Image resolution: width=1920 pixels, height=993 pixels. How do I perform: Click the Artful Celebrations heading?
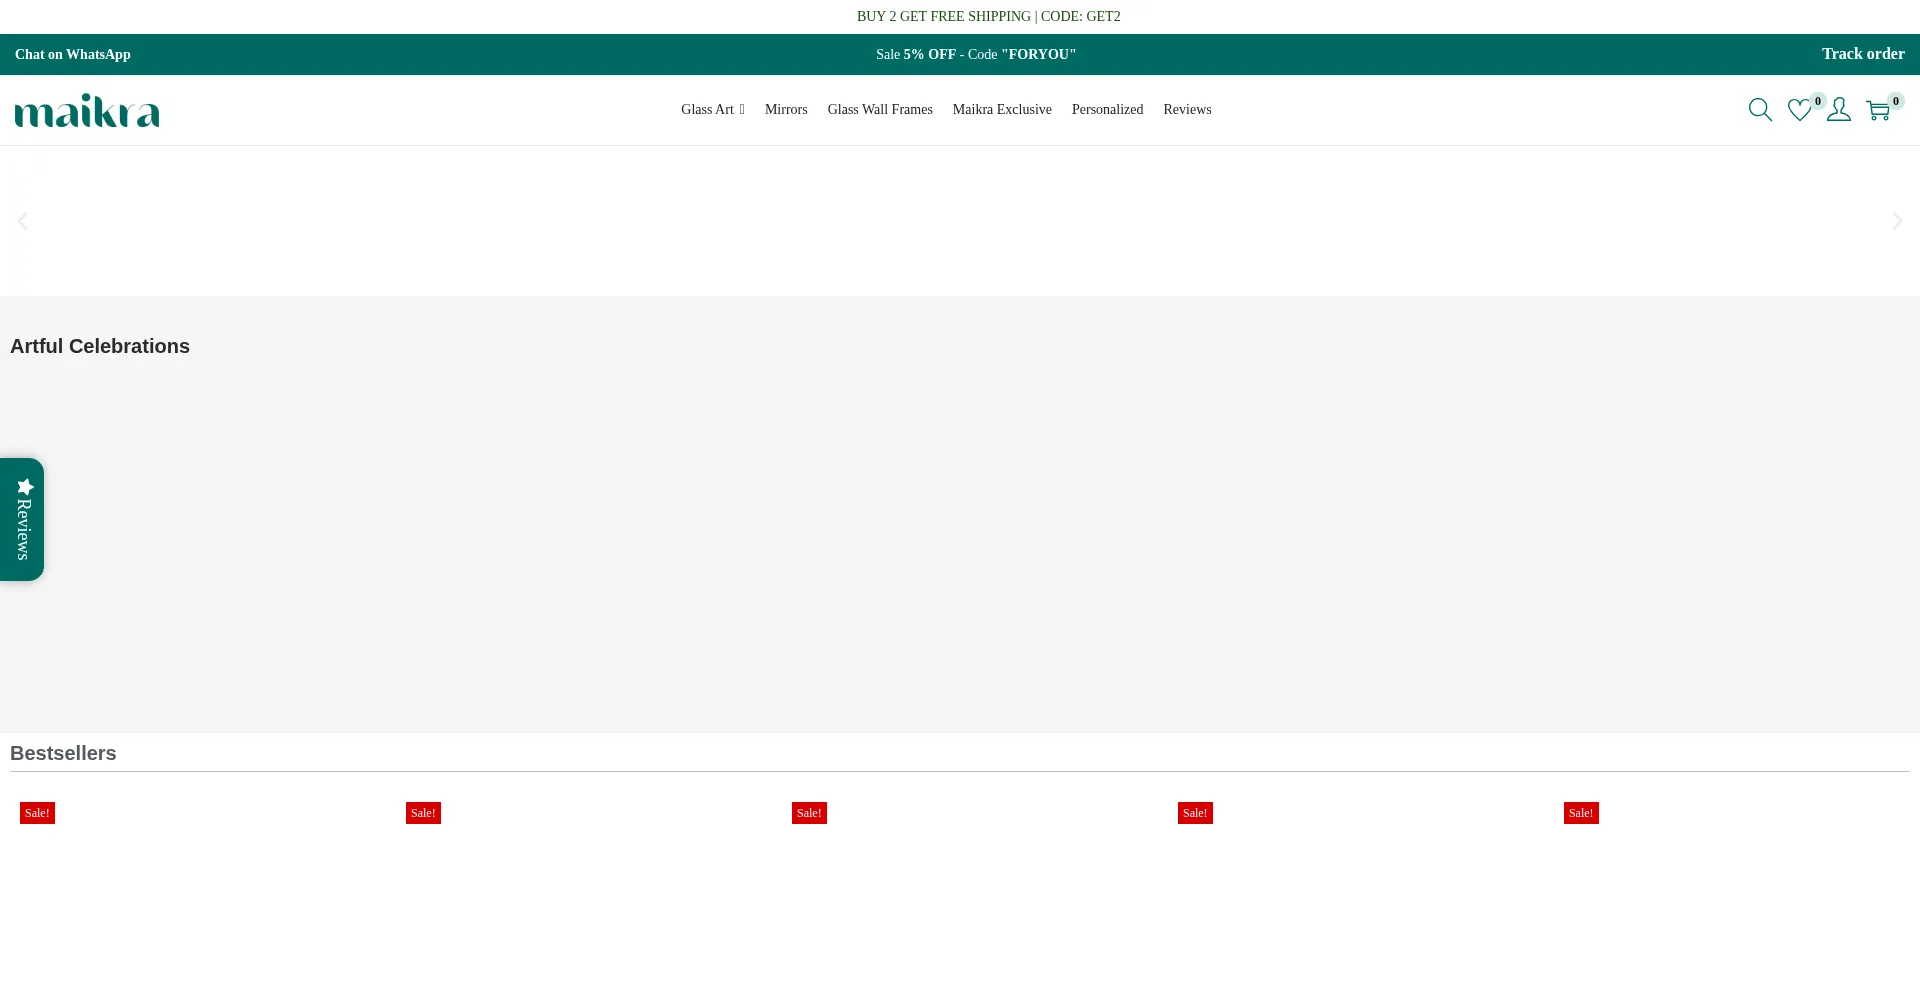[x=100, y=346]
